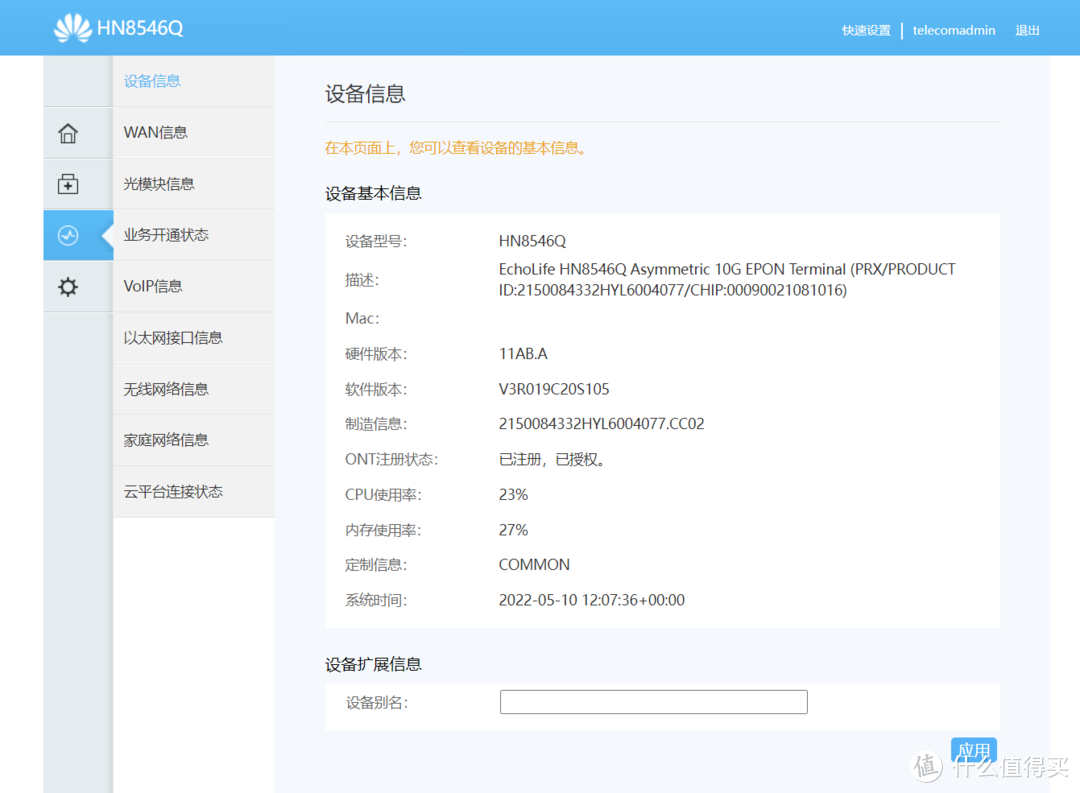Select 业务开通状态 item
Screen dimensions: 1080x793
coord(165,235)
